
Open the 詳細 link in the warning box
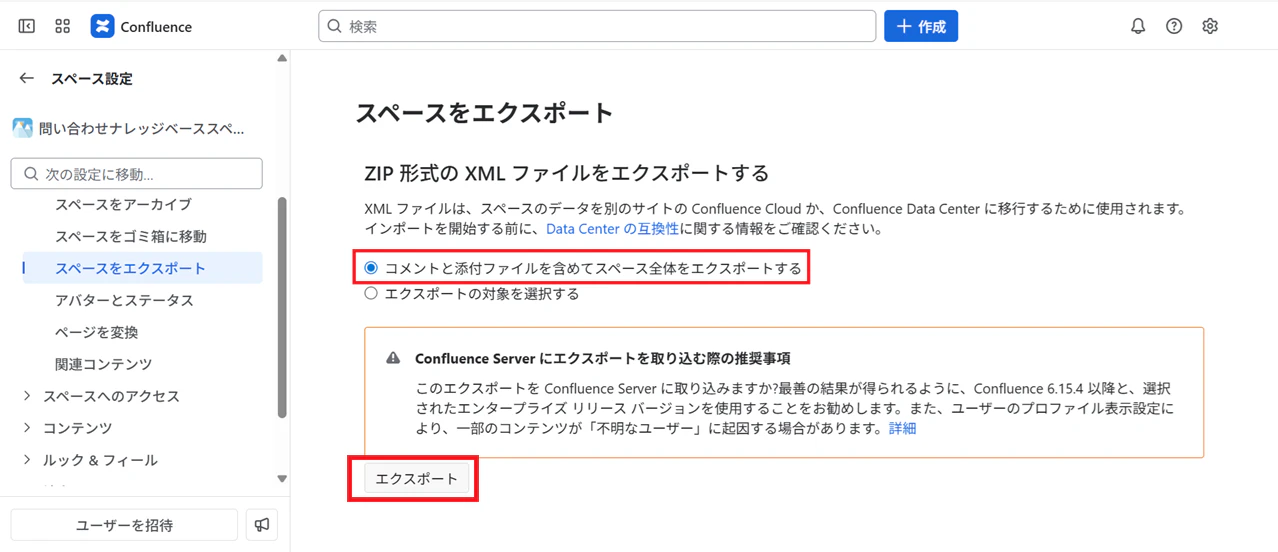902,428
